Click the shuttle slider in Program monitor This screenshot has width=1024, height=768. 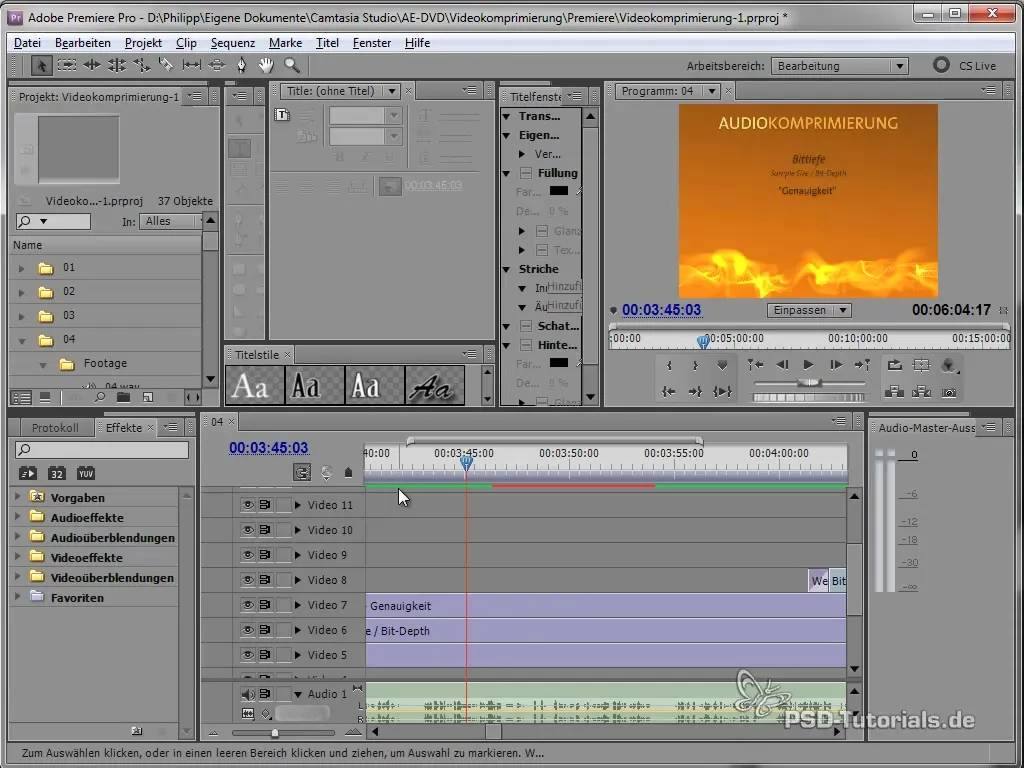(x=810, y=383)
